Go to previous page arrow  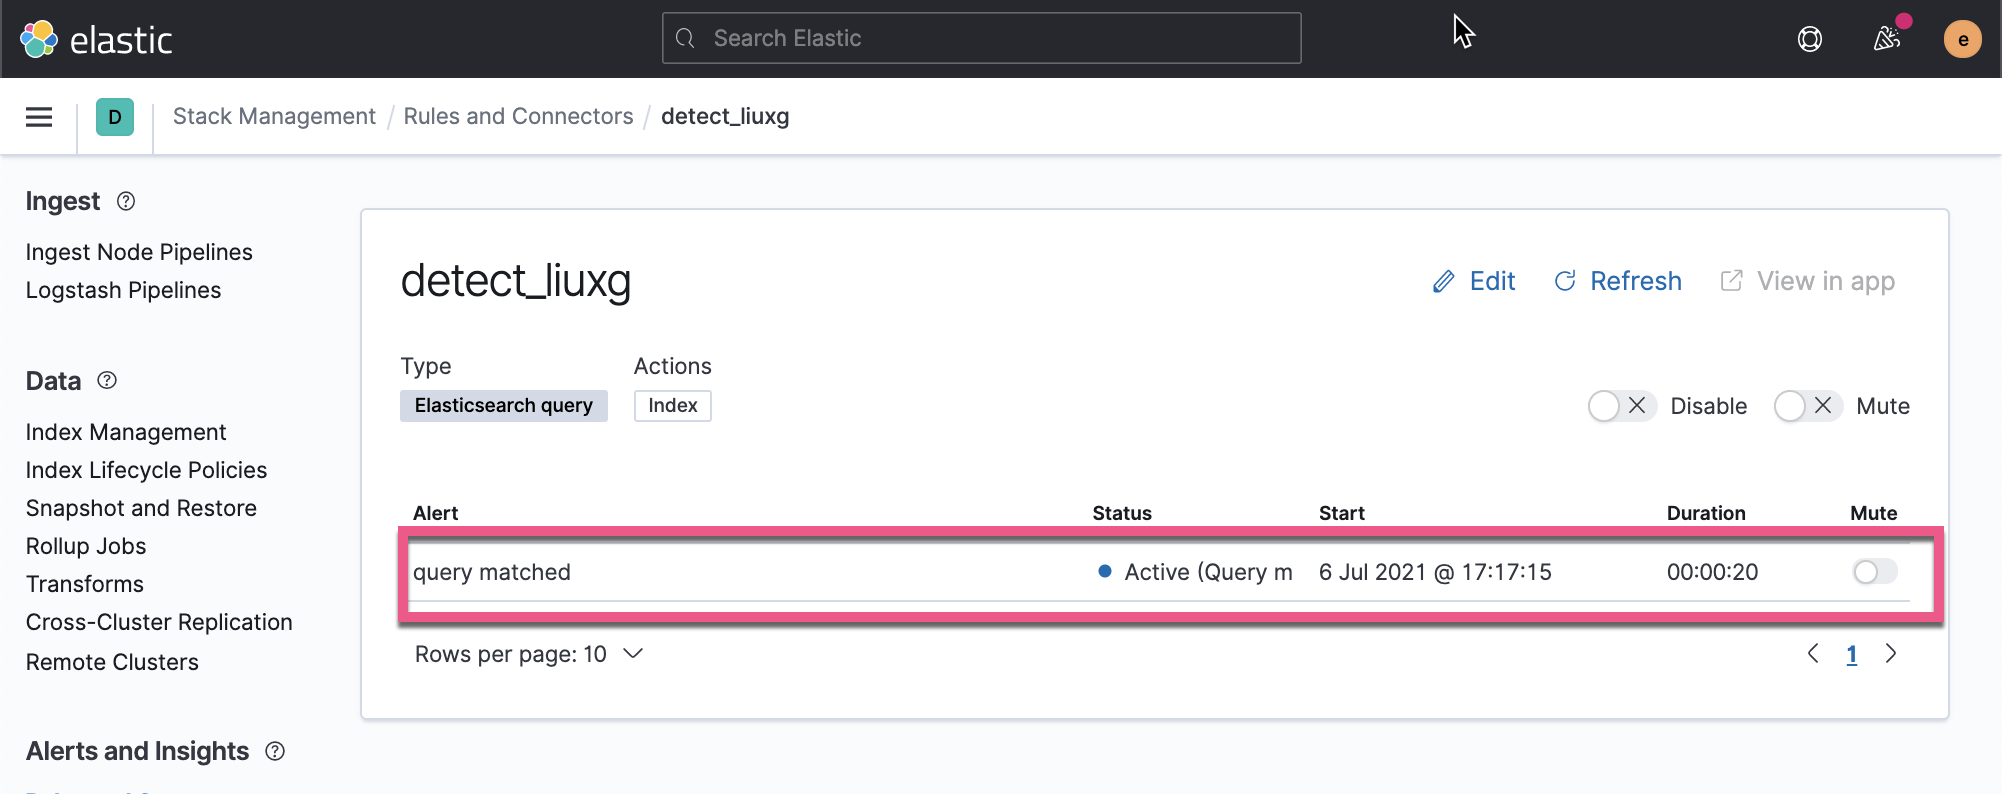pos(1813,654)
